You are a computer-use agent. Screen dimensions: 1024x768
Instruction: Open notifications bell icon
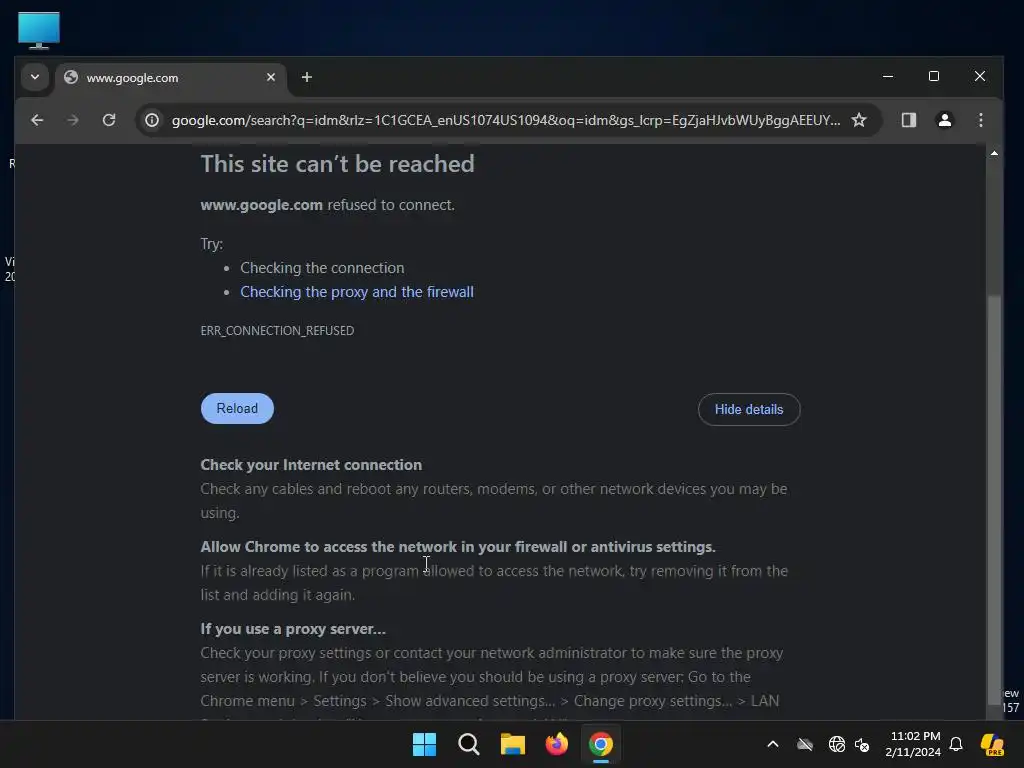tap(956, 744)
